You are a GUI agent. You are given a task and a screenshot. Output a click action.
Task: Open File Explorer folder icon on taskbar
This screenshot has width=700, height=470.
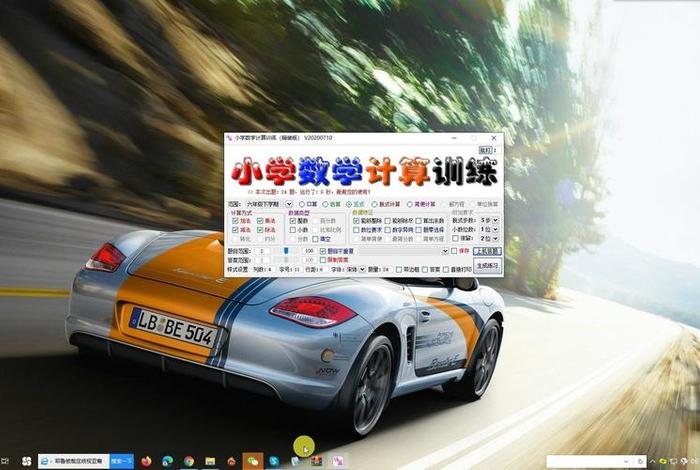[x=210, y=461]
